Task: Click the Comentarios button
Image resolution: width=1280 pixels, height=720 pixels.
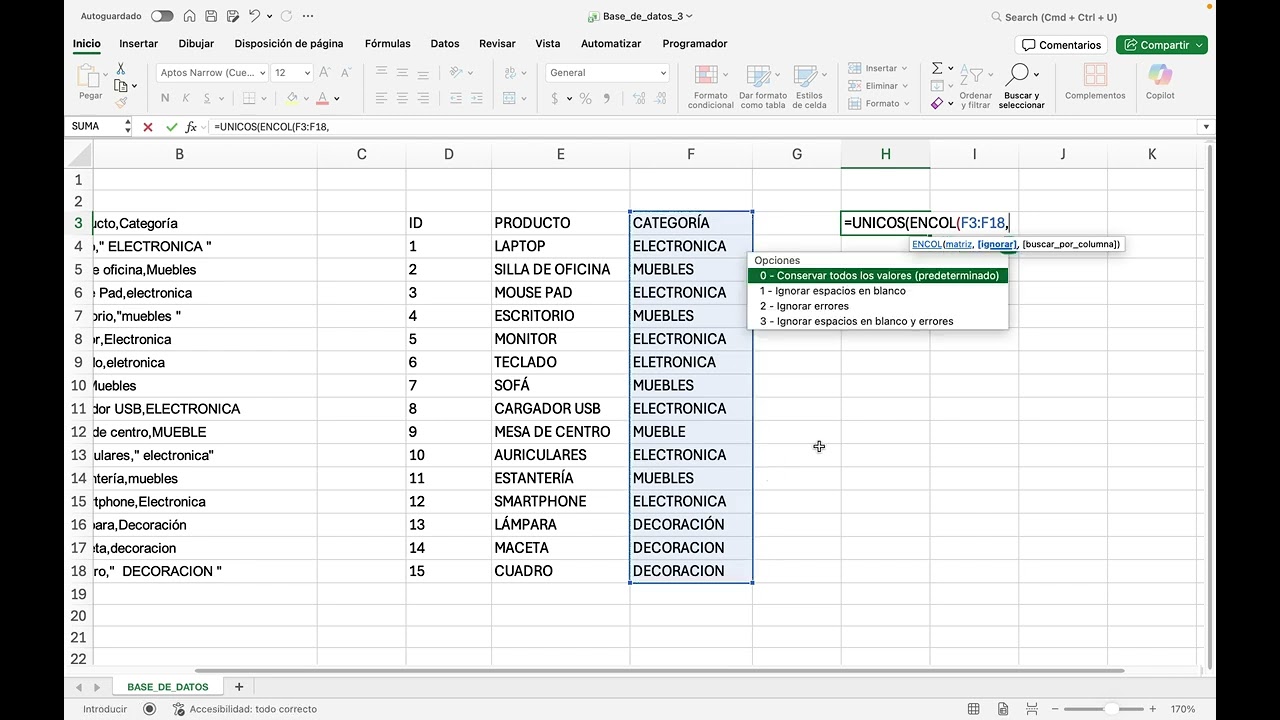Action: tap(1061, 45)
